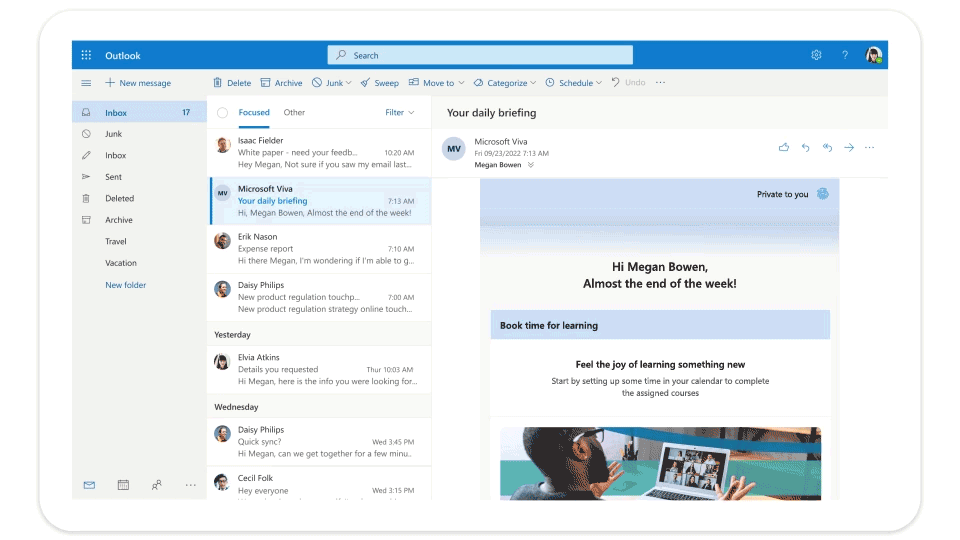The image size is (960, 540).
Task: Open the app launcher grid icon
Action: click(x=86, y=55)
